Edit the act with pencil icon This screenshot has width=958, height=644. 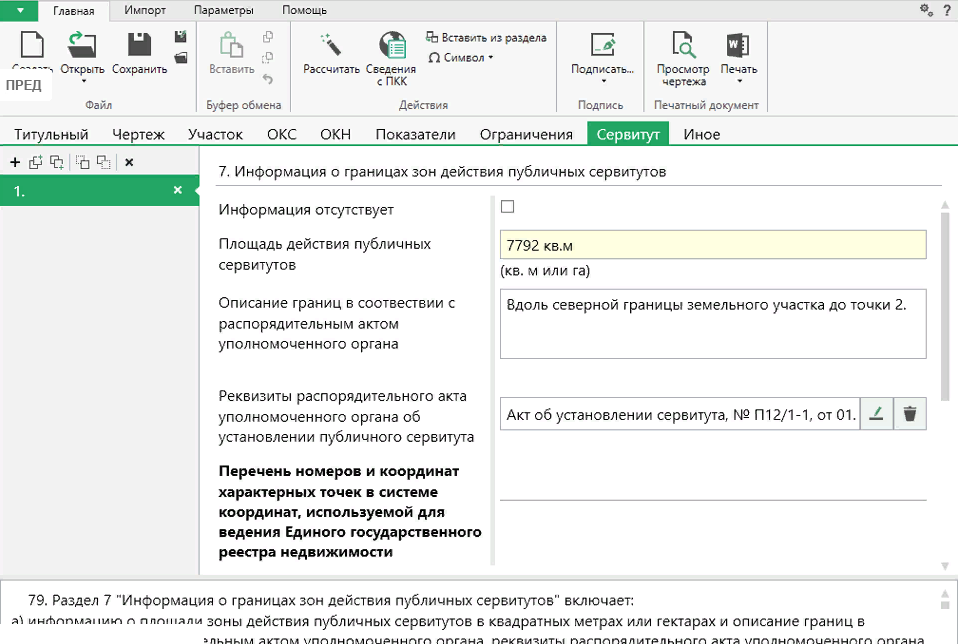point(876,414)
